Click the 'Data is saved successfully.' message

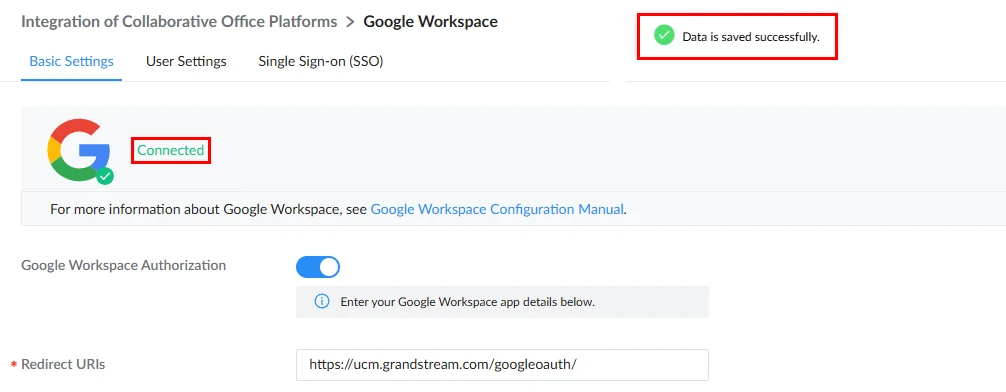pos(751,37)
